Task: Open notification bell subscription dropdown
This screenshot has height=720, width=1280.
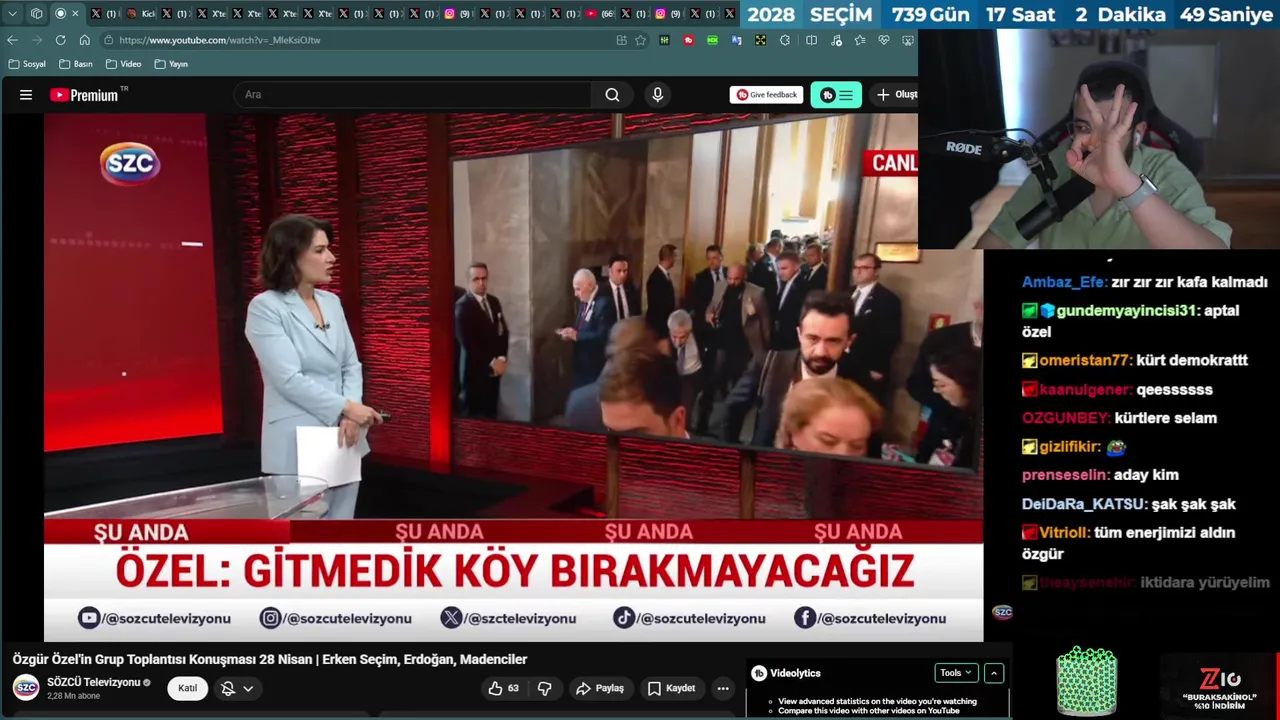Action: click(x=237, y=688)
